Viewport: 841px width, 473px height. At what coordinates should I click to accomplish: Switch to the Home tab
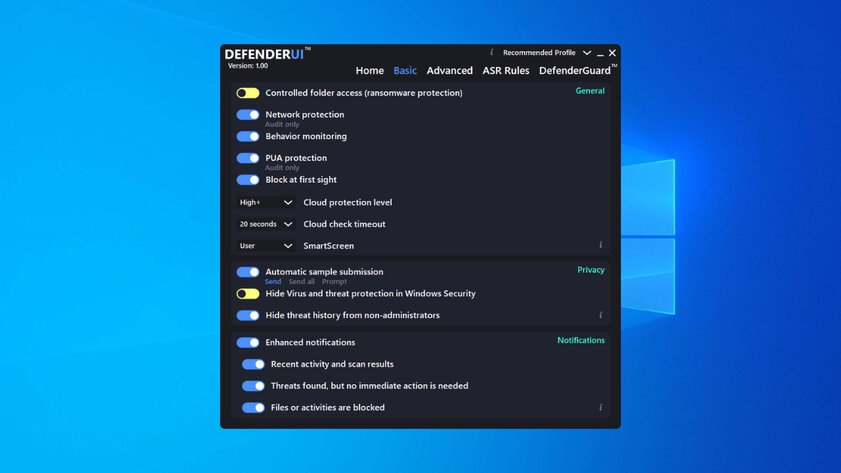(x=370, y=71)
